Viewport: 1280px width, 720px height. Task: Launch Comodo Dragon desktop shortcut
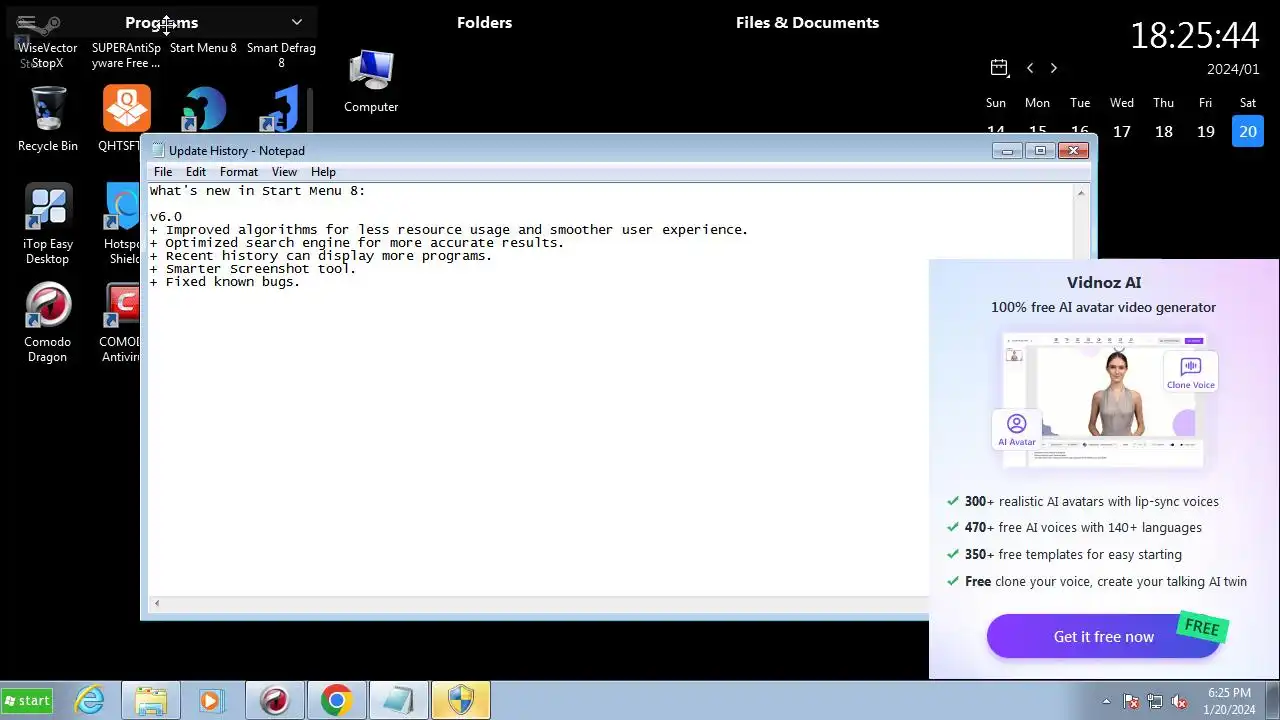point(48,322)
